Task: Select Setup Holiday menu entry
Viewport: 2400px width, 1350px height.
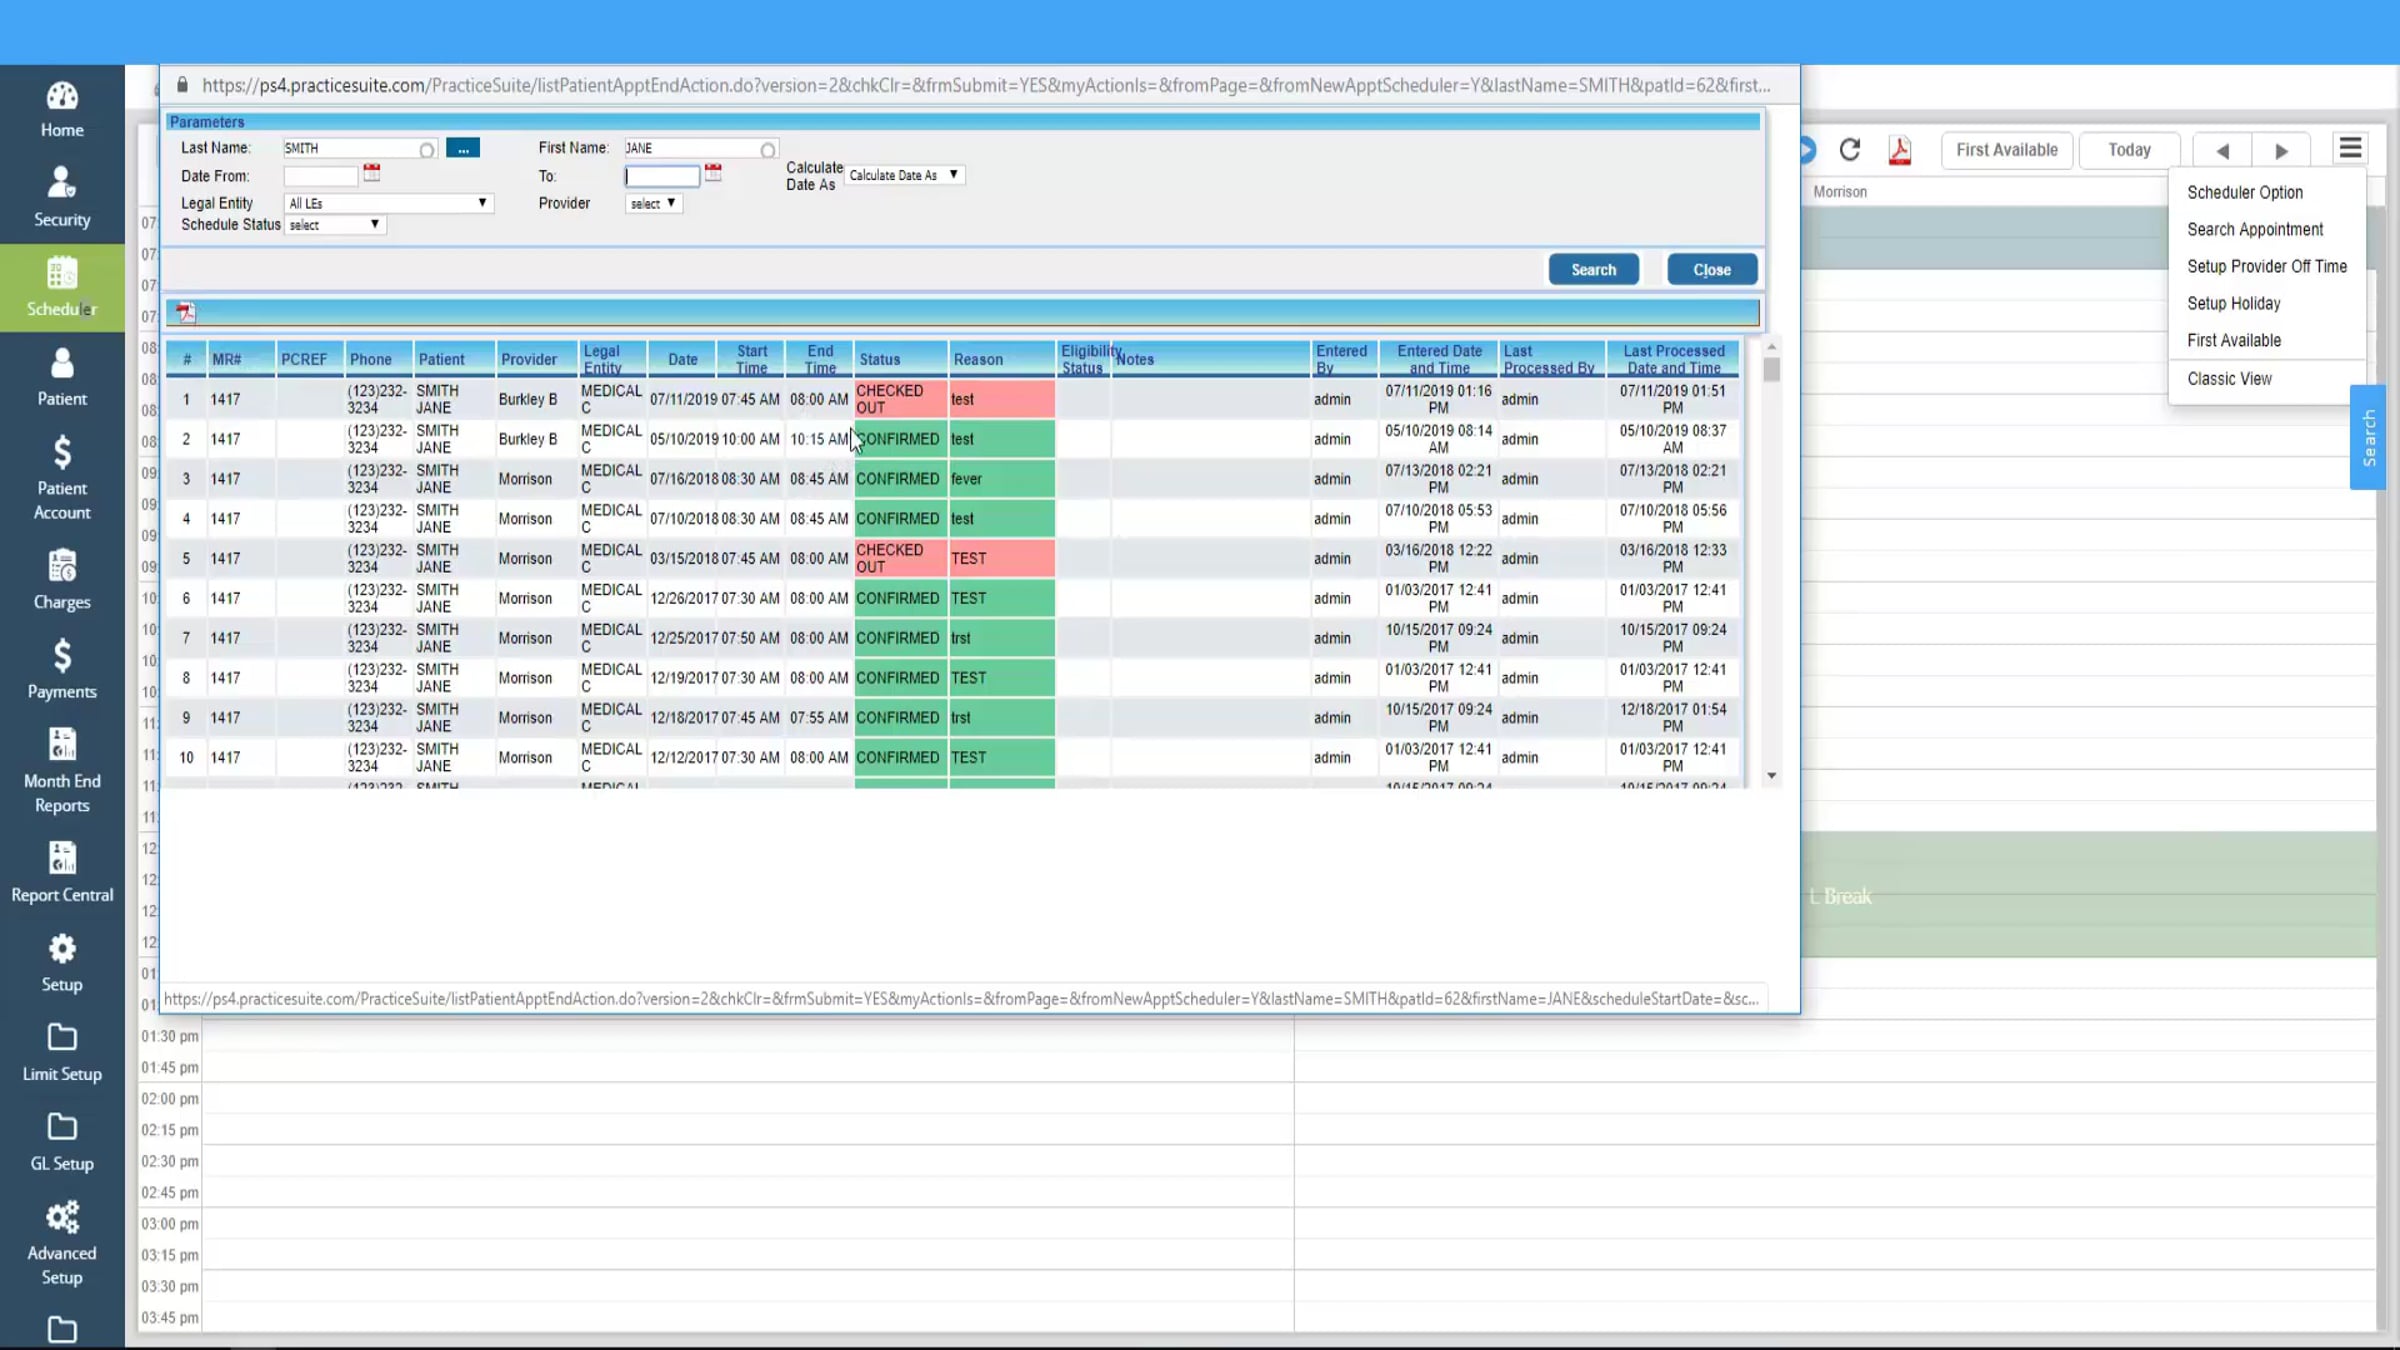Action: coord(2234,303)
